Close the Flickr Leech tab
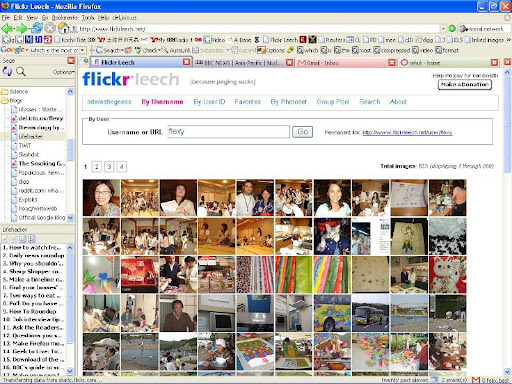Screen dimensions: 512x384 tap(187, 62)
